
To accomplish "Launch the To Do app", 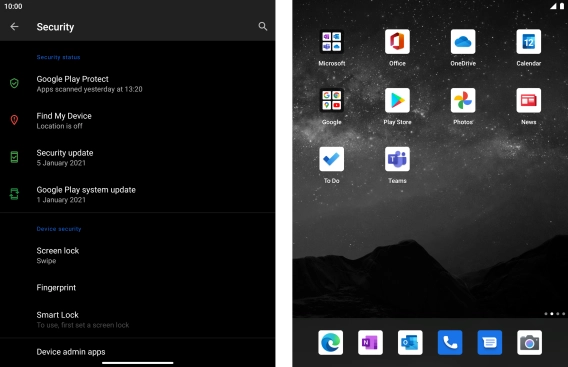I will click(331, 159).
